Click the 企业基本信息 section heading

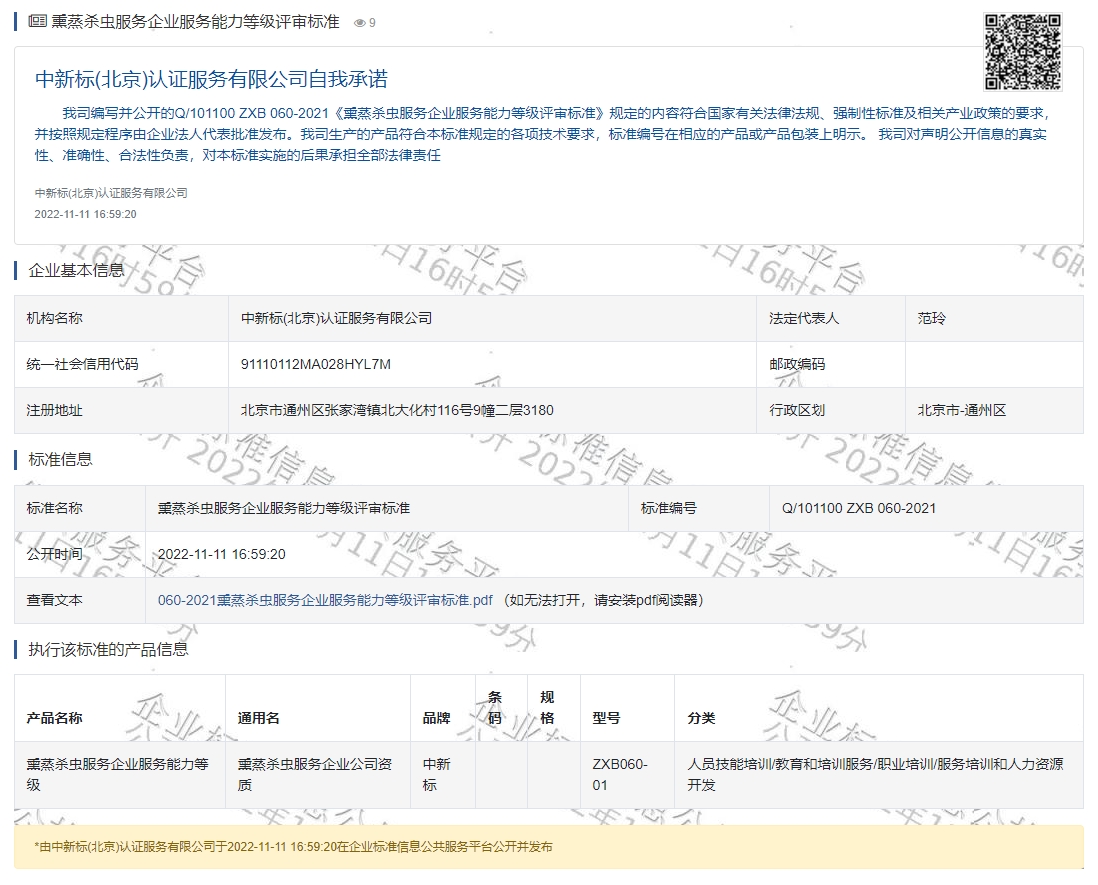pos(76,270)
